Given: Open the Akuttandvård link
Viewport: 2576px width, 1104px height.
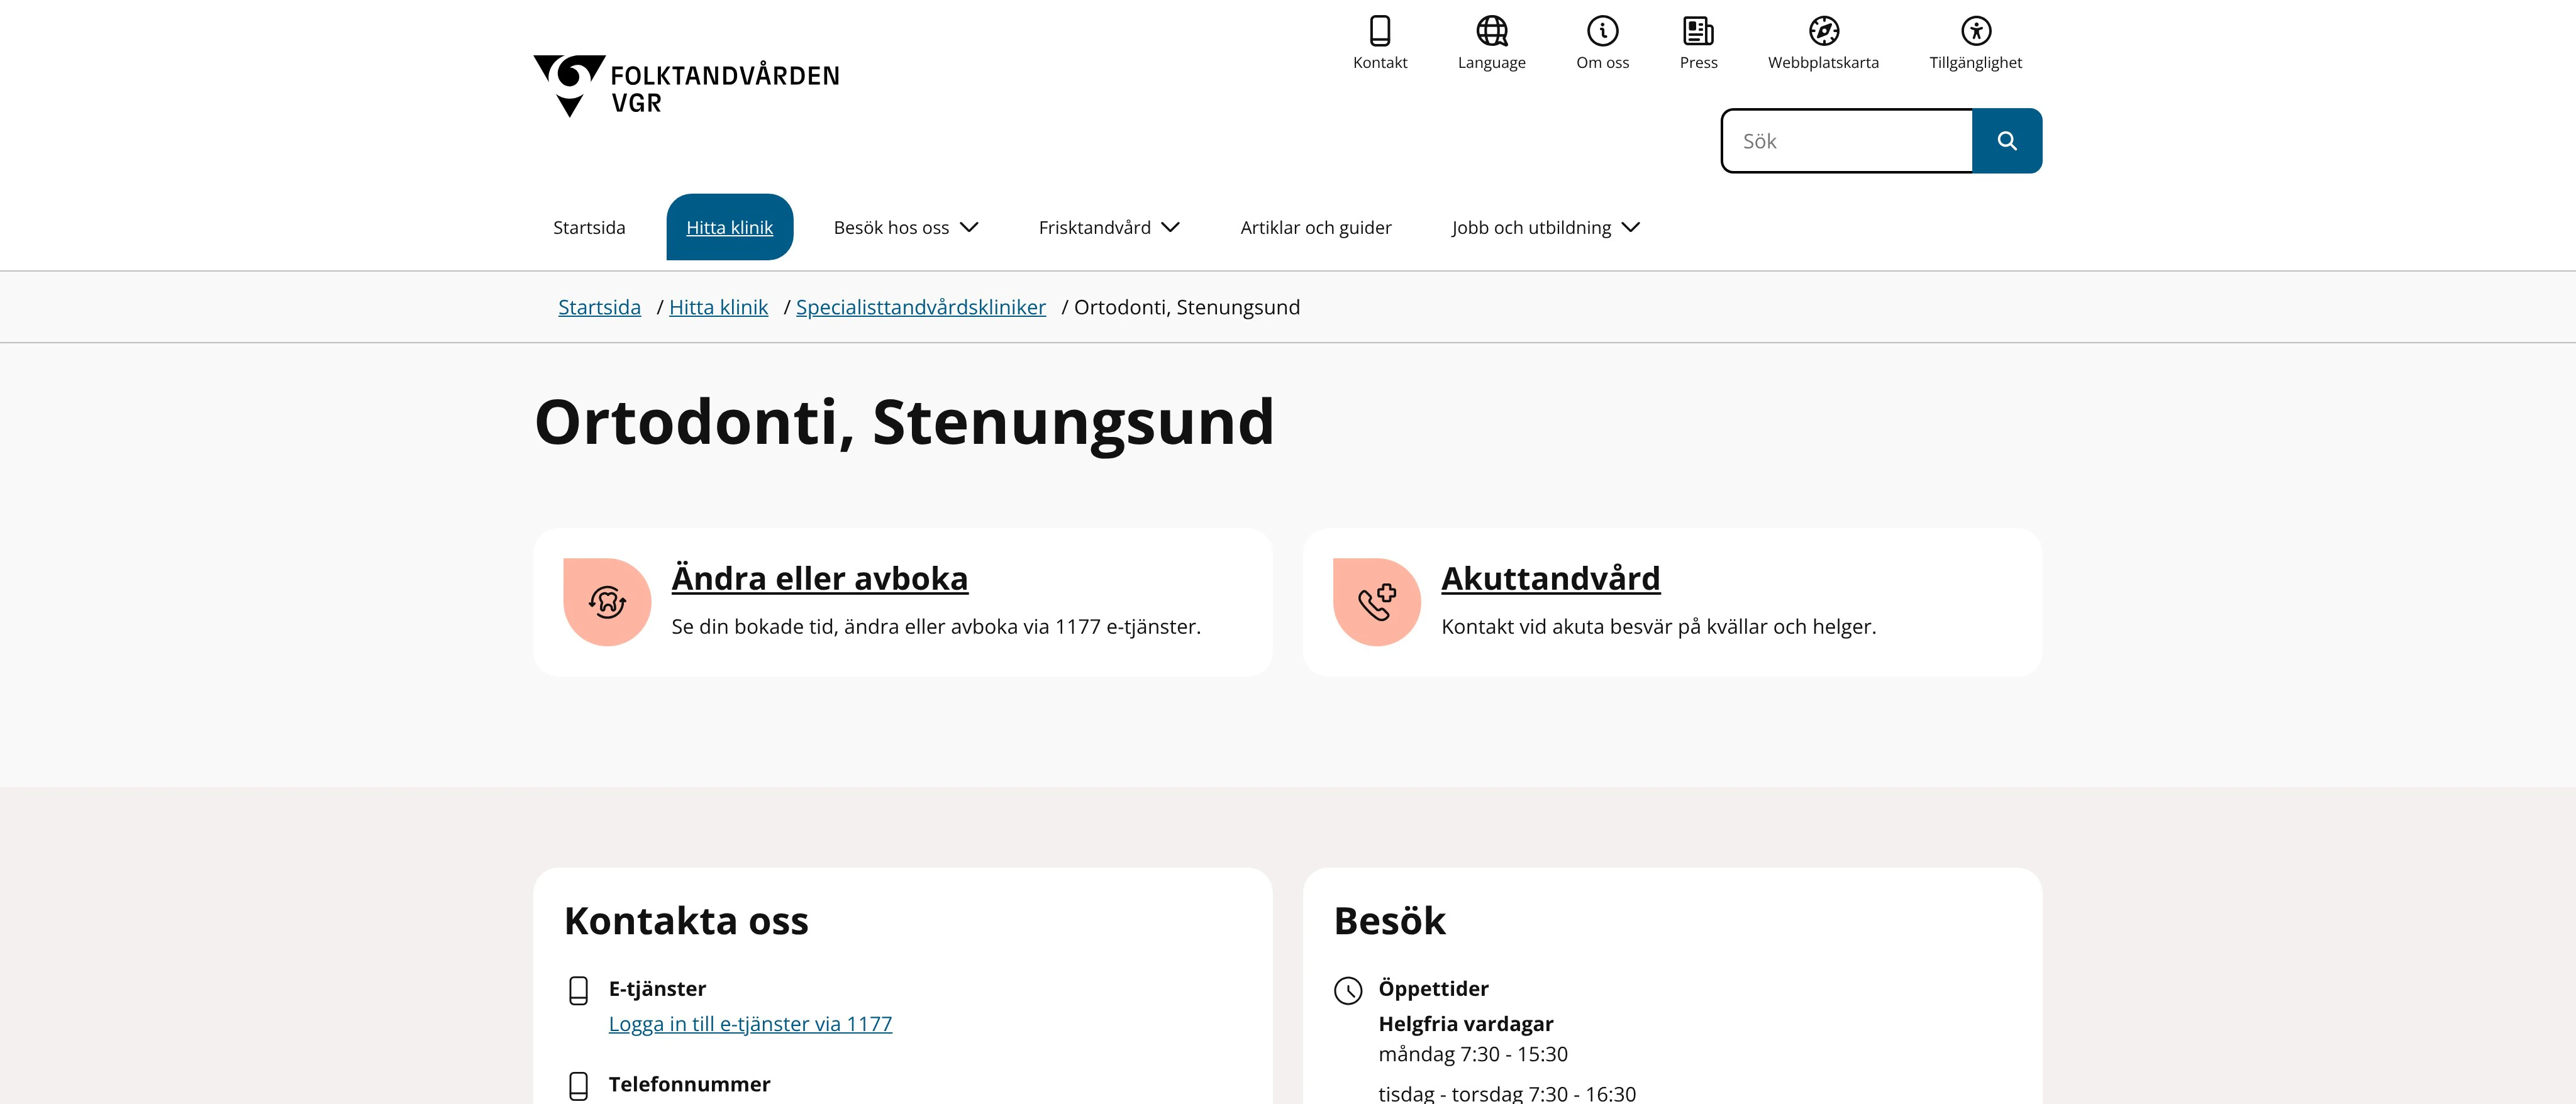Looking at the screenshot, I should pos(1550,578).
